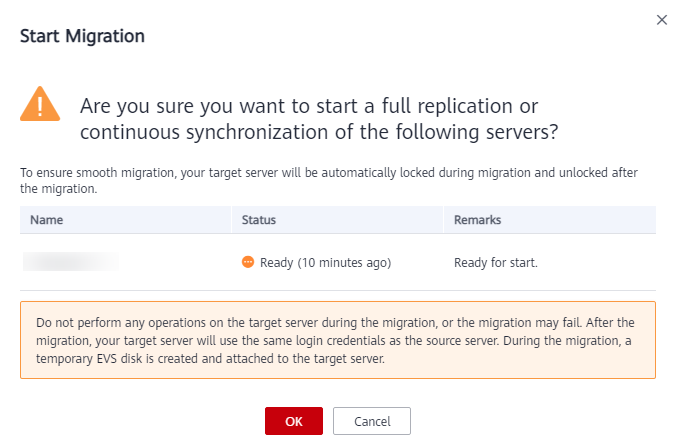Click the "To ensure smooth migration" description line
Viewport: 681px width, 444px height.
coord(328,173)
